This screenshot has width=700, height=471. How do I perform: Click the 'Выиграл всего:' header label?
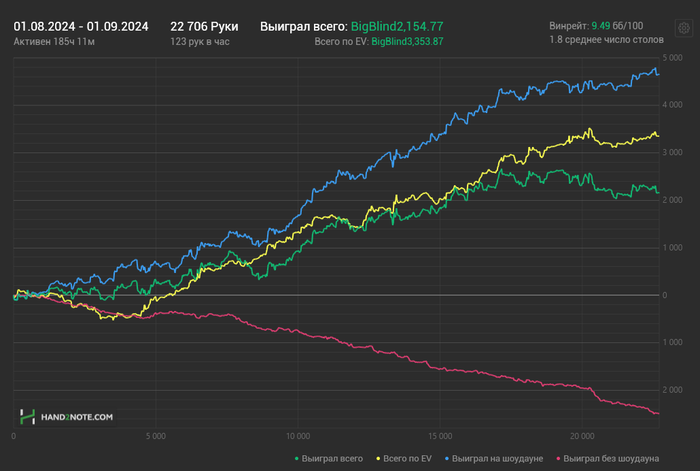(304, 27)
